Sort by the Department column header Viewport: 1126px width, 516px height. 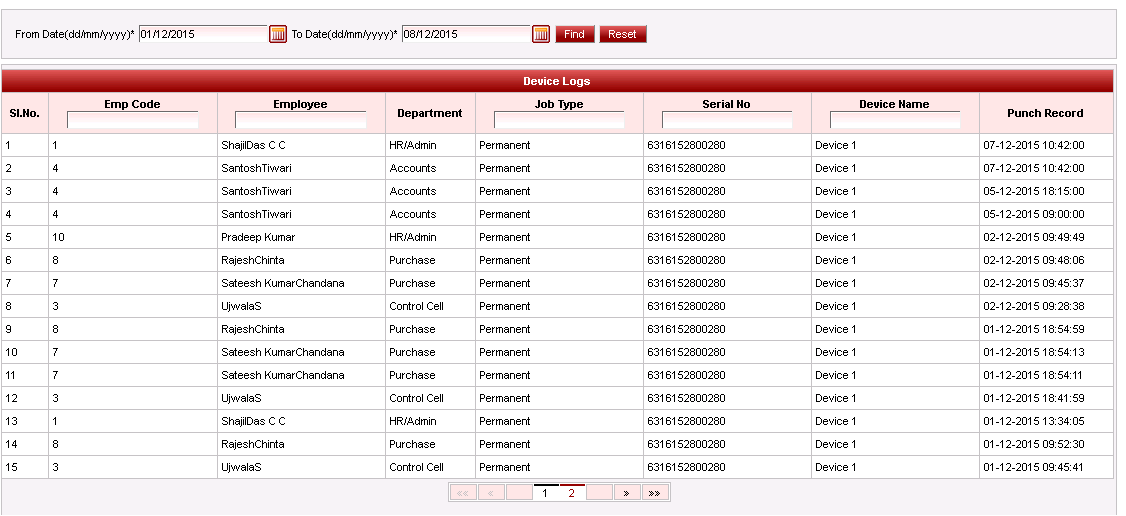click(430, 114)
